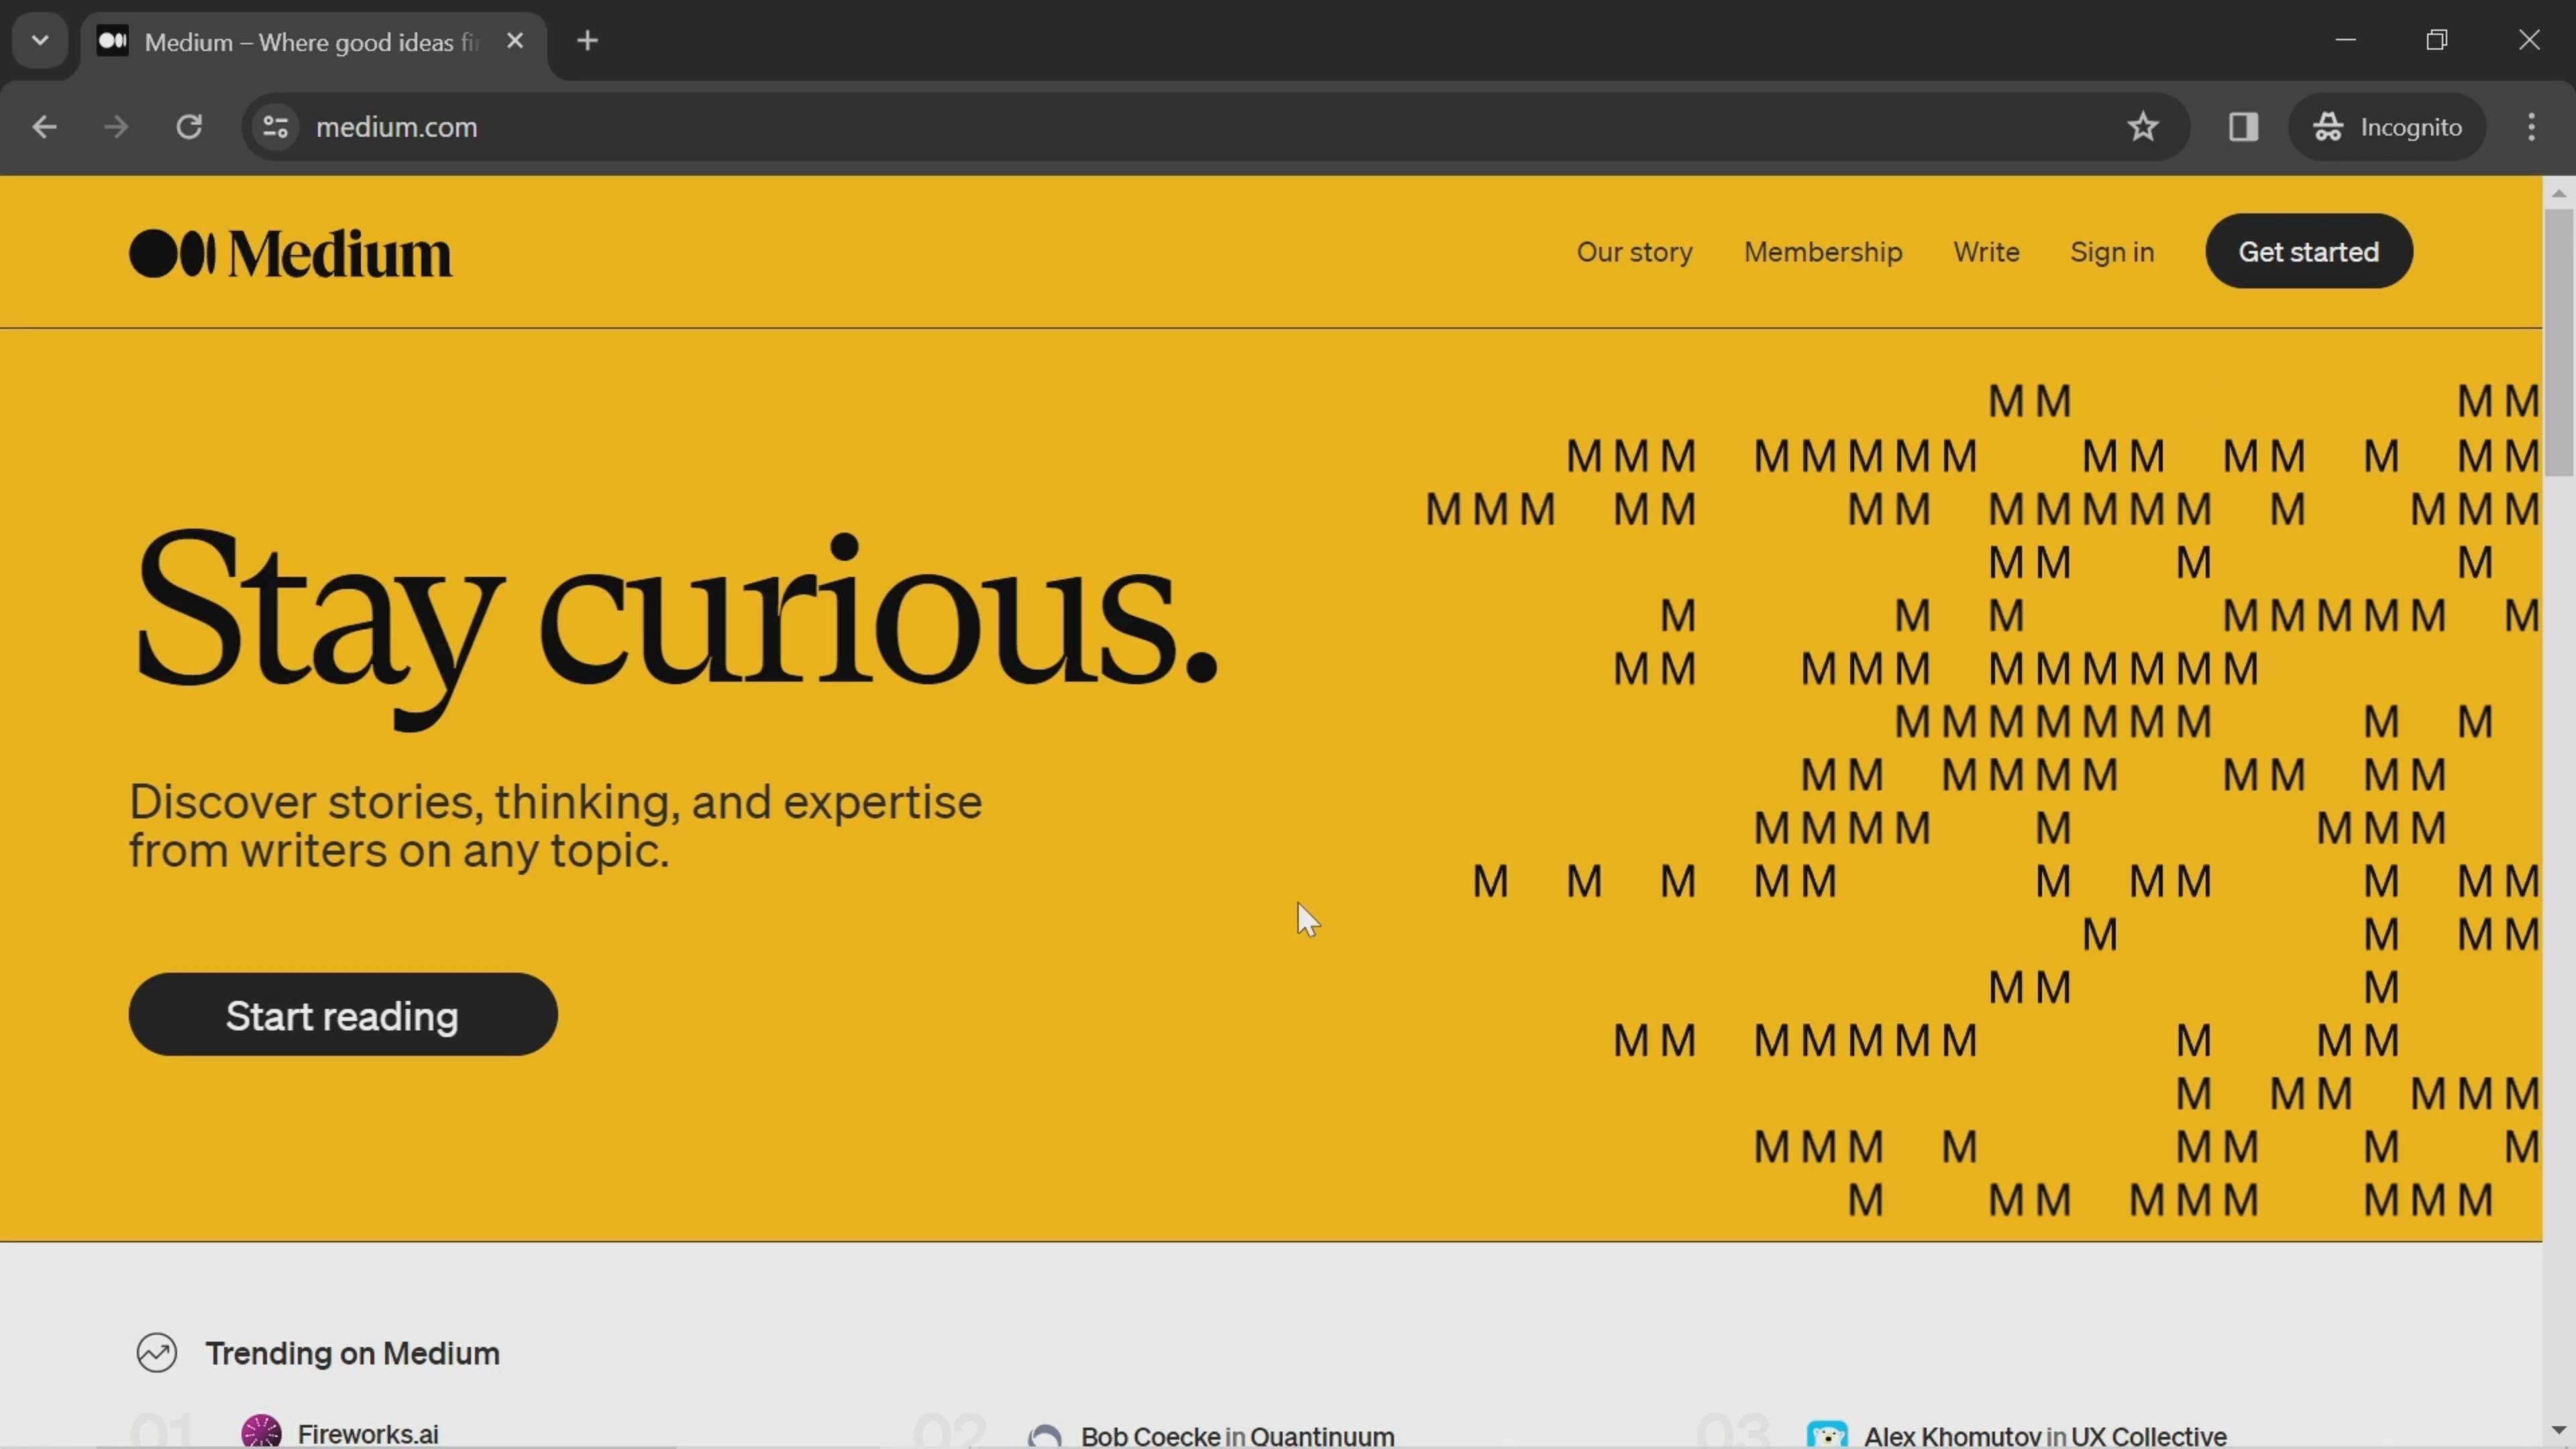Open Chrome's three-dot menu
Viewport: 2576px width, 1449px height.
point(2531,127)
